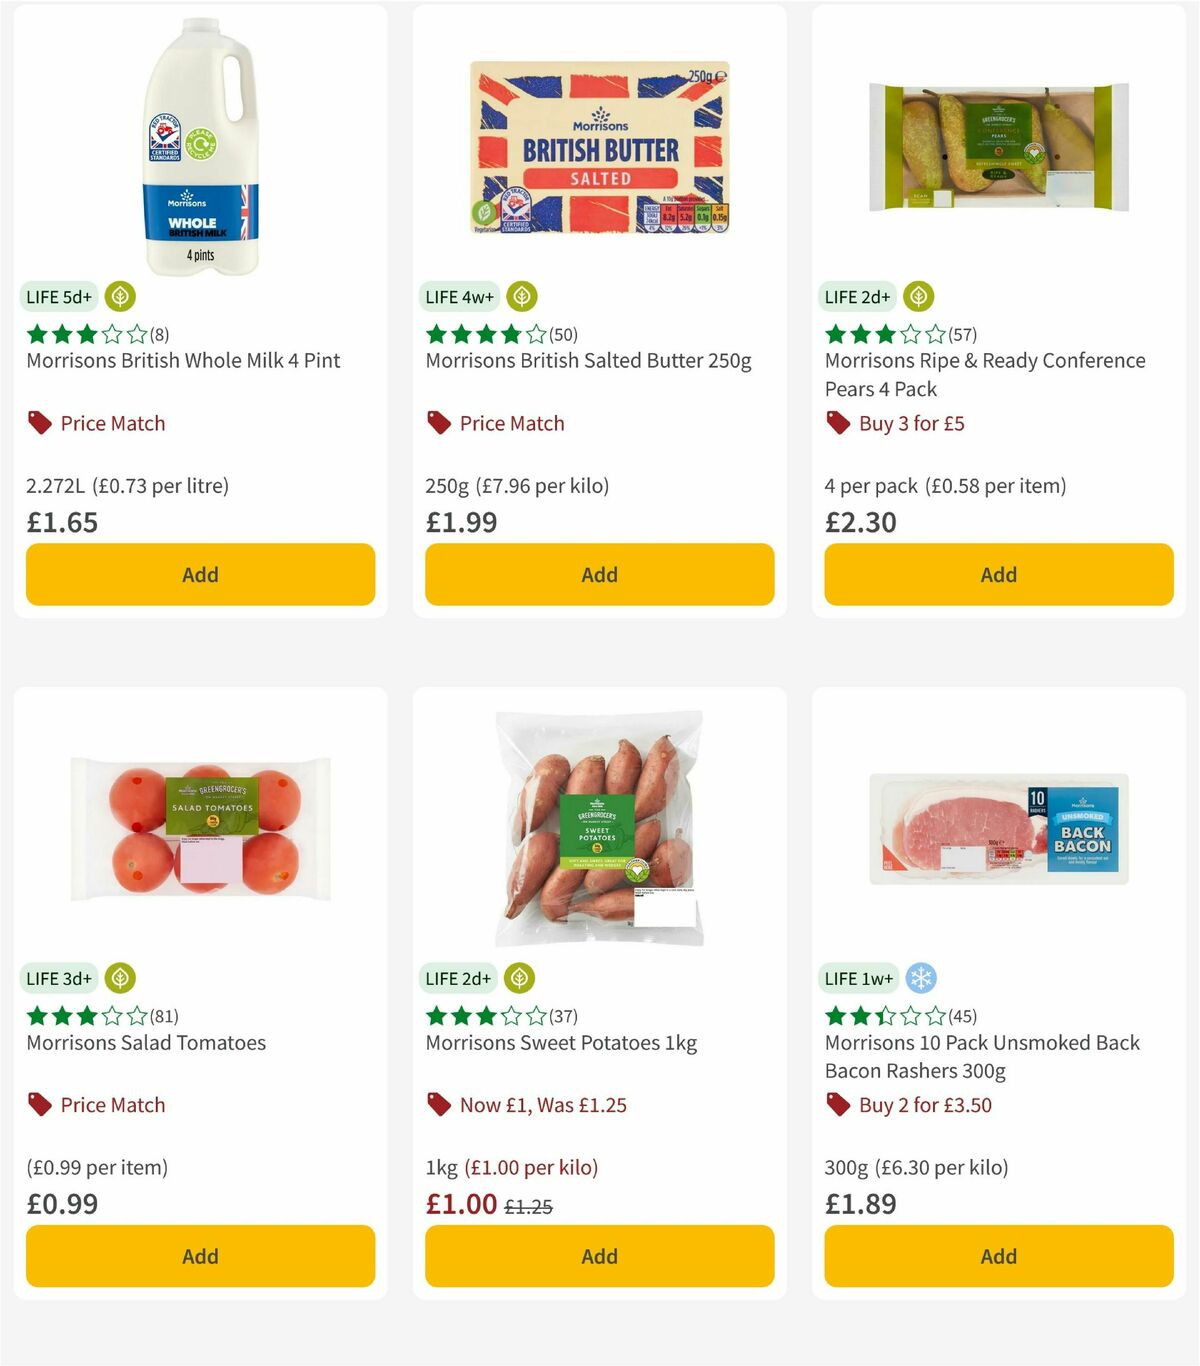Viewport: 1200px width, 1366px height.
Task: Click the leaf icon beside the Conference Pears LIFE badge
Action: pos(918,296)
